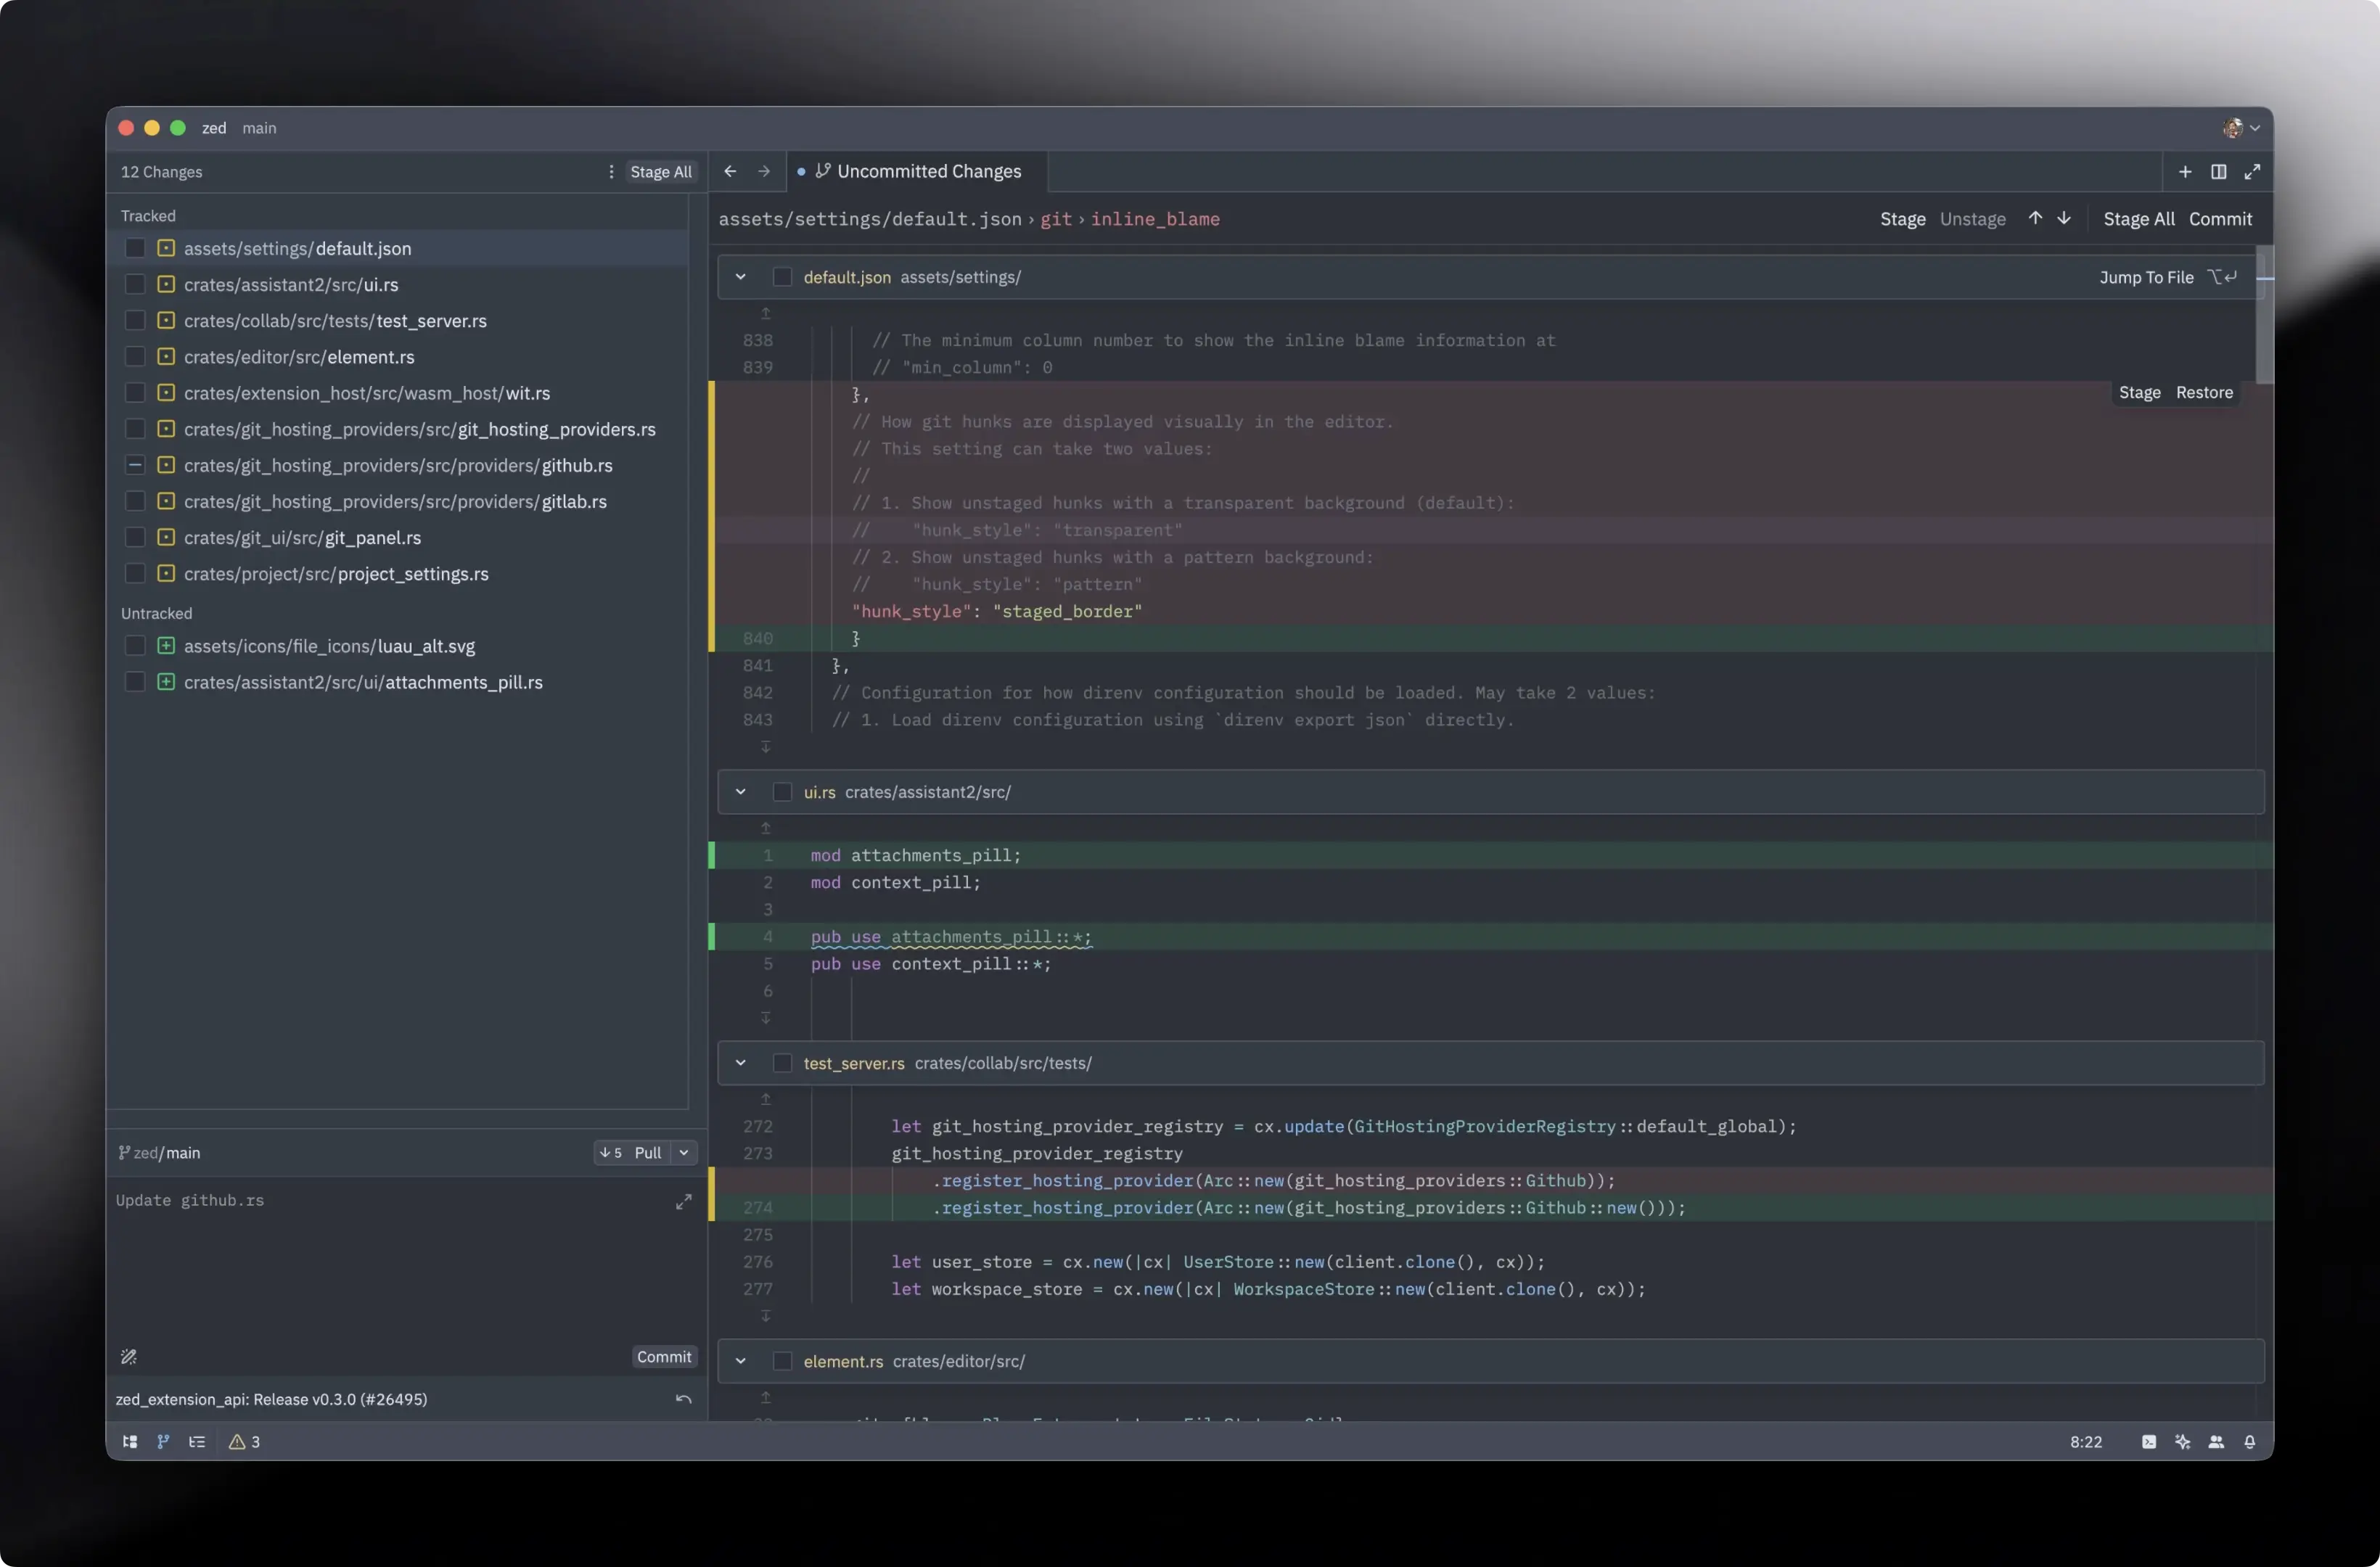Stage the ui.rs file header checkbox

point(782,792)
